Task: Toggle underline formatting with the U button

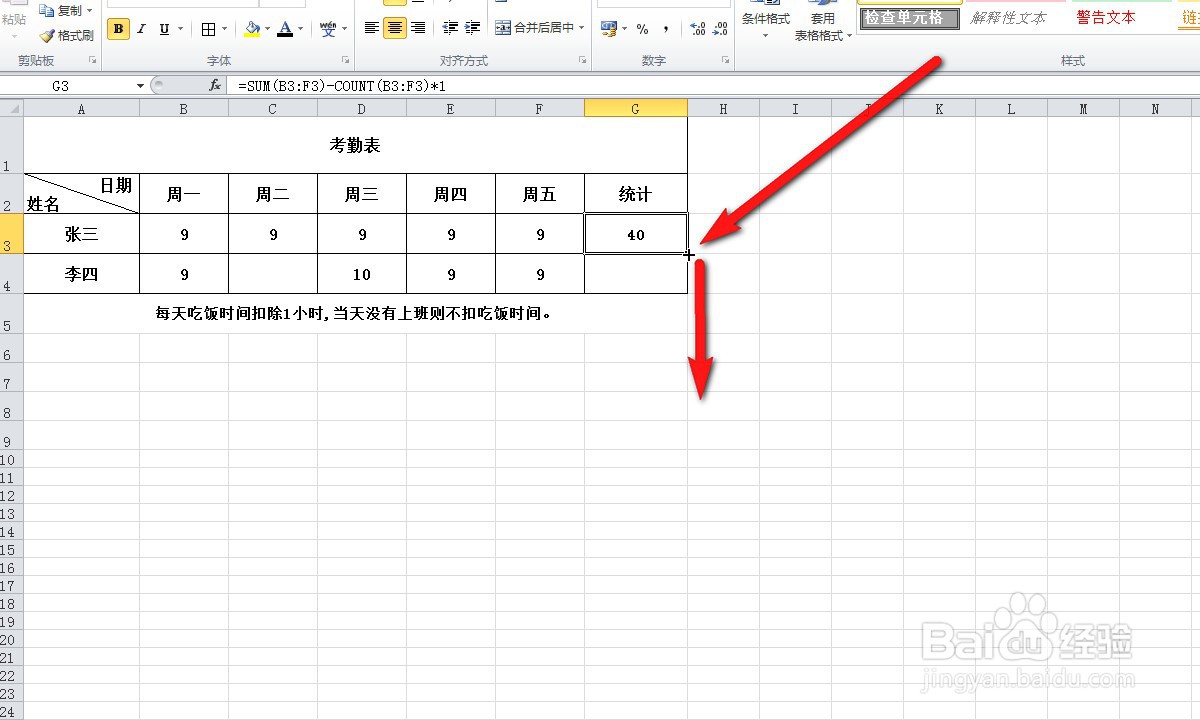Action: pyautogui.click(x=163, y=29)
